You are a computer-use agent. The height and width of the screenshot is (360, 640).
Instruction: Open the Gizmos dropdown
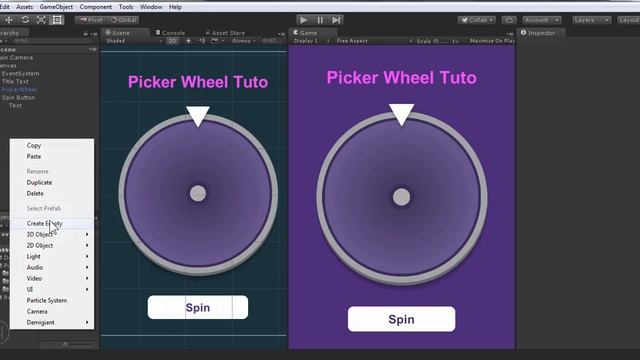coord(244,41)
